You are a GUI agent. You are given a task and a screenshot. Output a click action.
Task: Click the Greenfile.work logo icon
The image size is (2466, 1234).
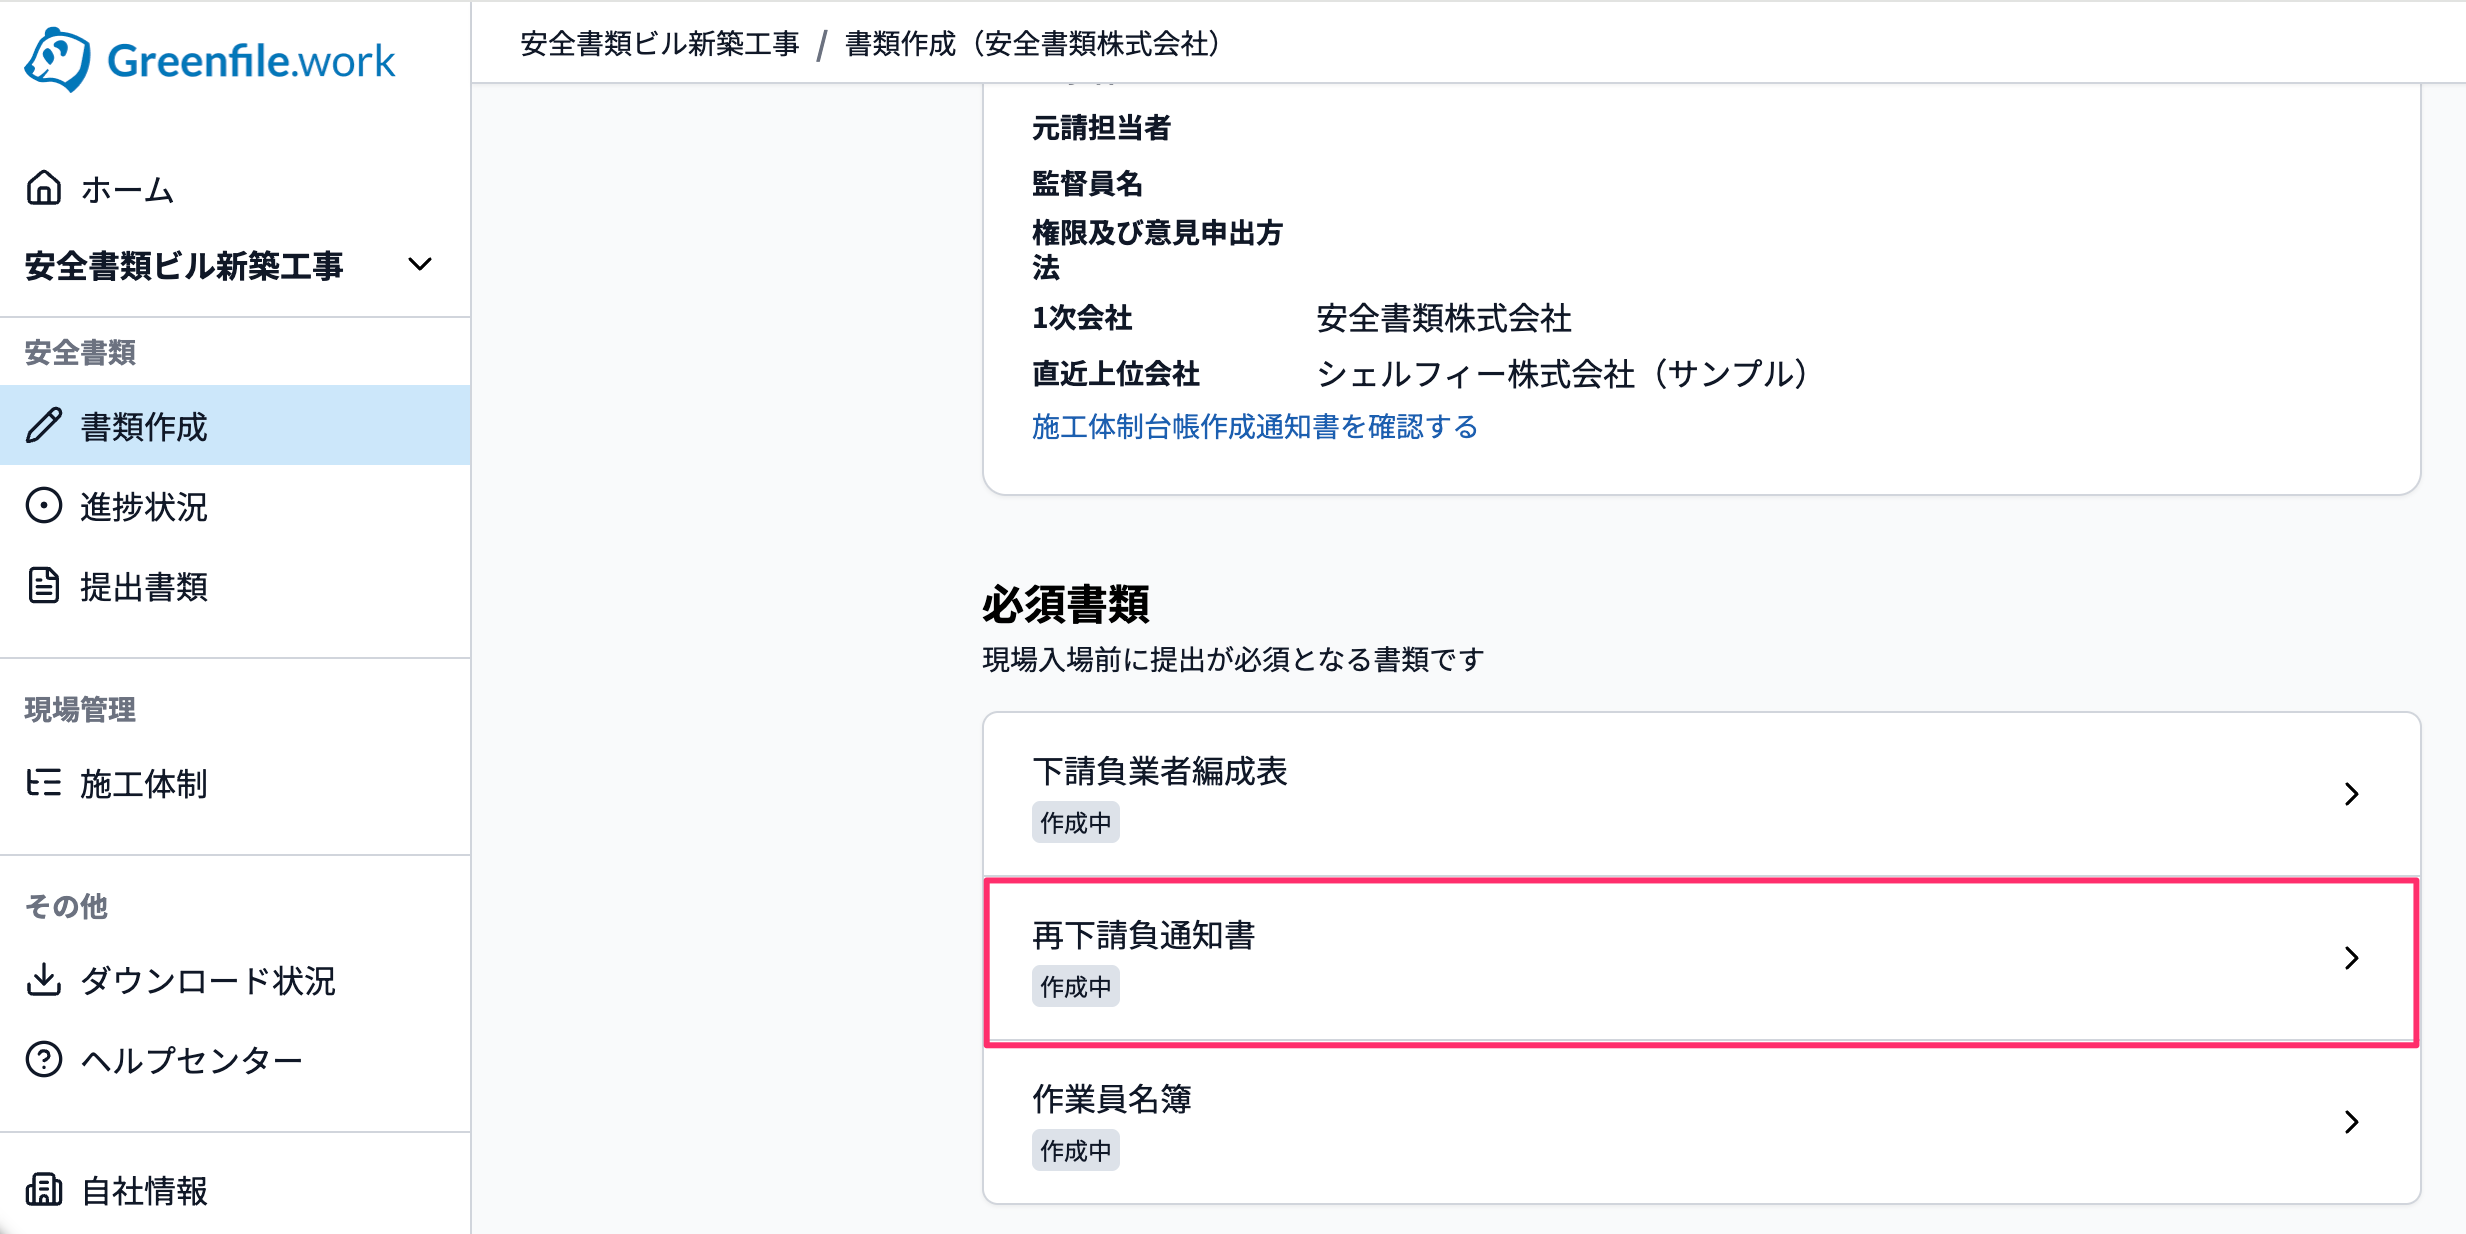[x=58, y=60]
